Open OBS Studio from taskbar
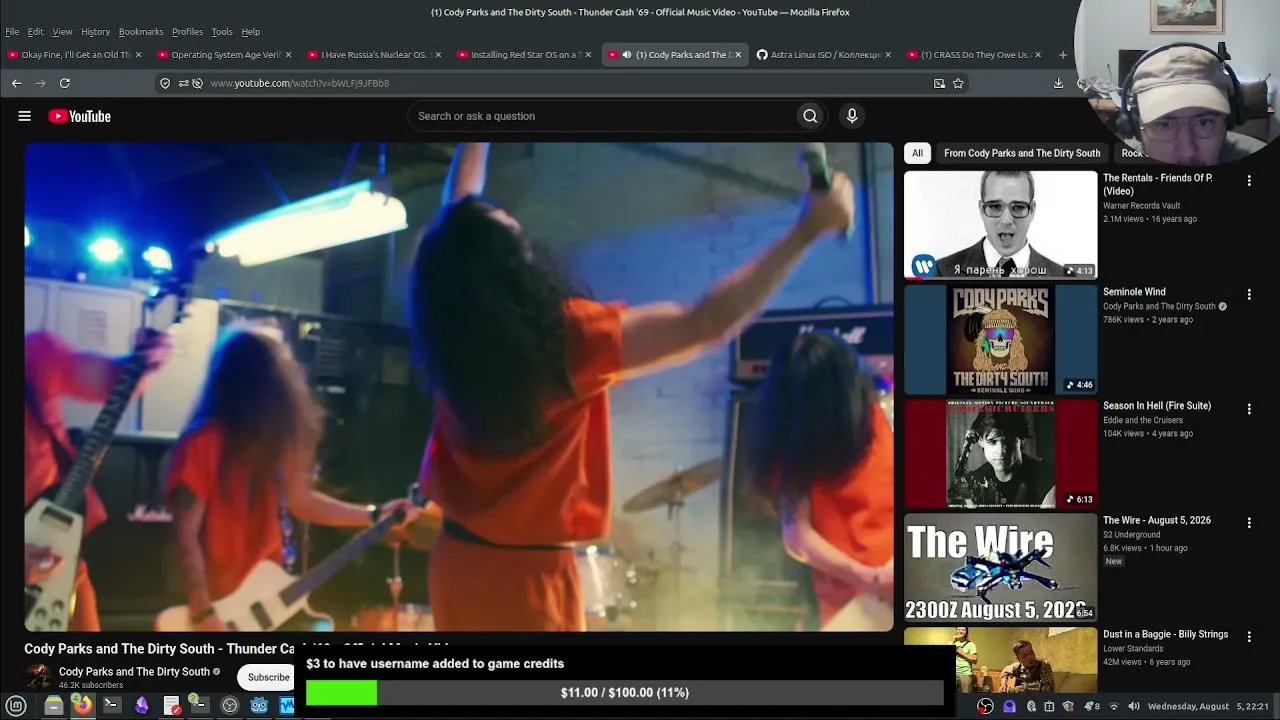This screenshot has width=1280, height=720. click(x=230, y=706)
